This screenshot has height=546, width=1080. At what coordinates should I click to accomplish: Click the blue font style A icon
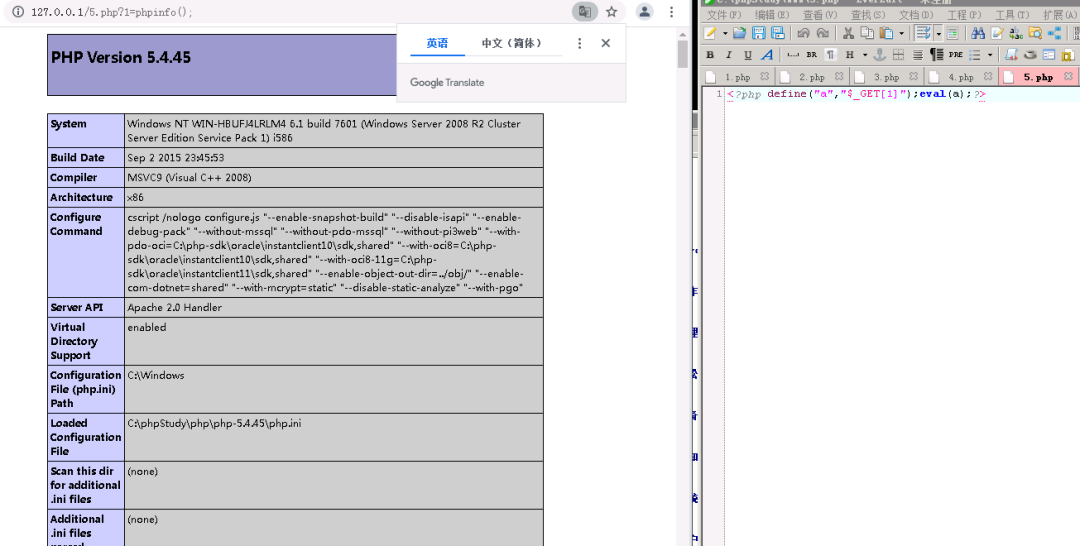(x=767, y=55)
